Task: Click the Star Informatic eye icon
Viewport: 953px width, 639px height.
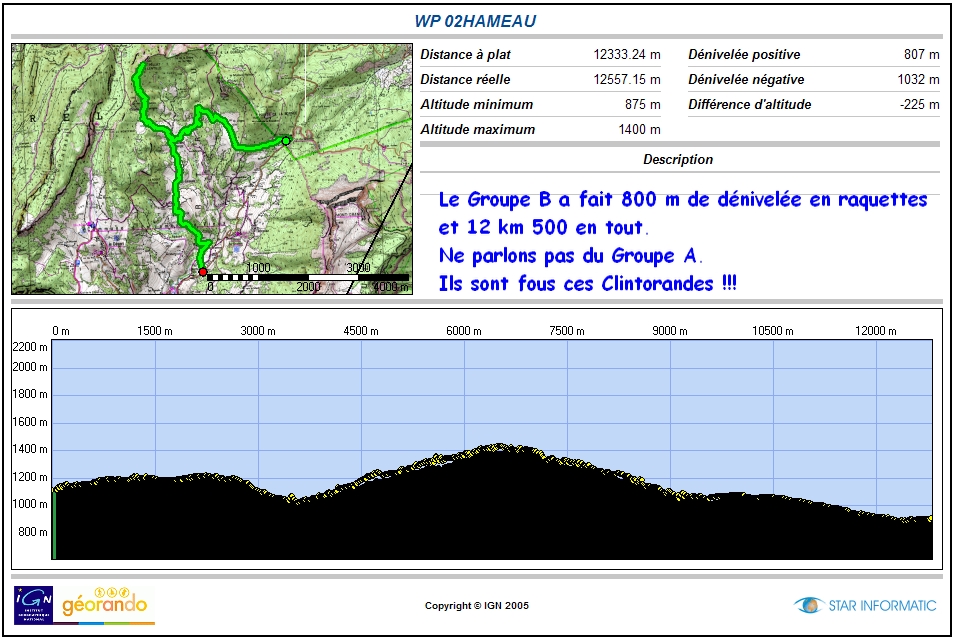Action: point(808,605)
